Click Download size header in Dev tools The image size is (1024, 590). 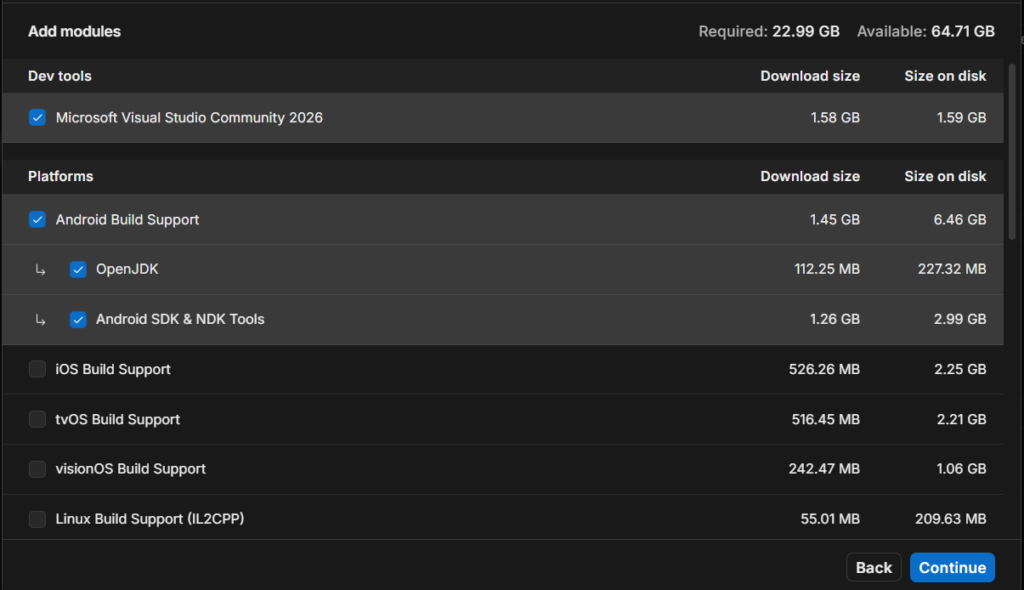810,76
